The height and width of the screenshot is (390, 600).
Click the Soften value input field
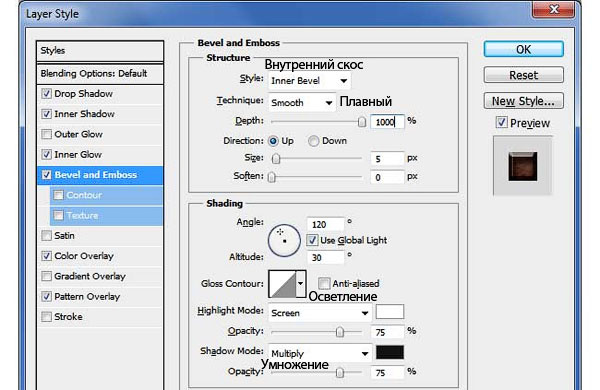(x=387, y=177)
